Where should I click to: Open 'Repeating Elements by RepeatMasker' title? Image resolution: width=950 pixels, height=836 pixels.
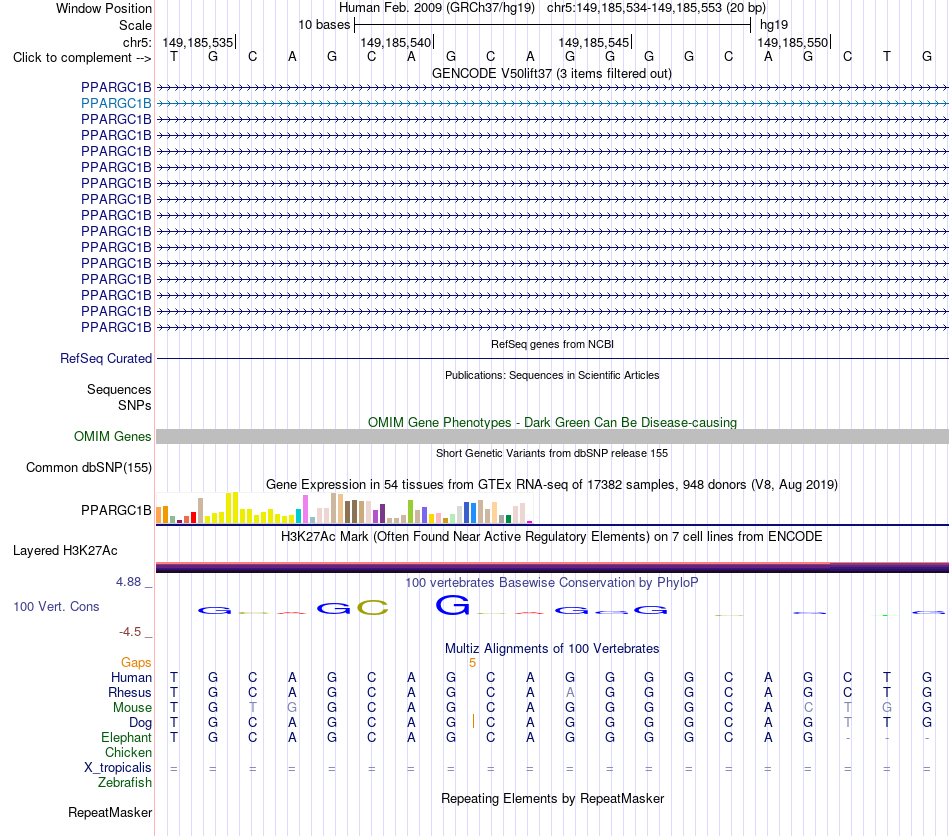click(x=552, y=798)
